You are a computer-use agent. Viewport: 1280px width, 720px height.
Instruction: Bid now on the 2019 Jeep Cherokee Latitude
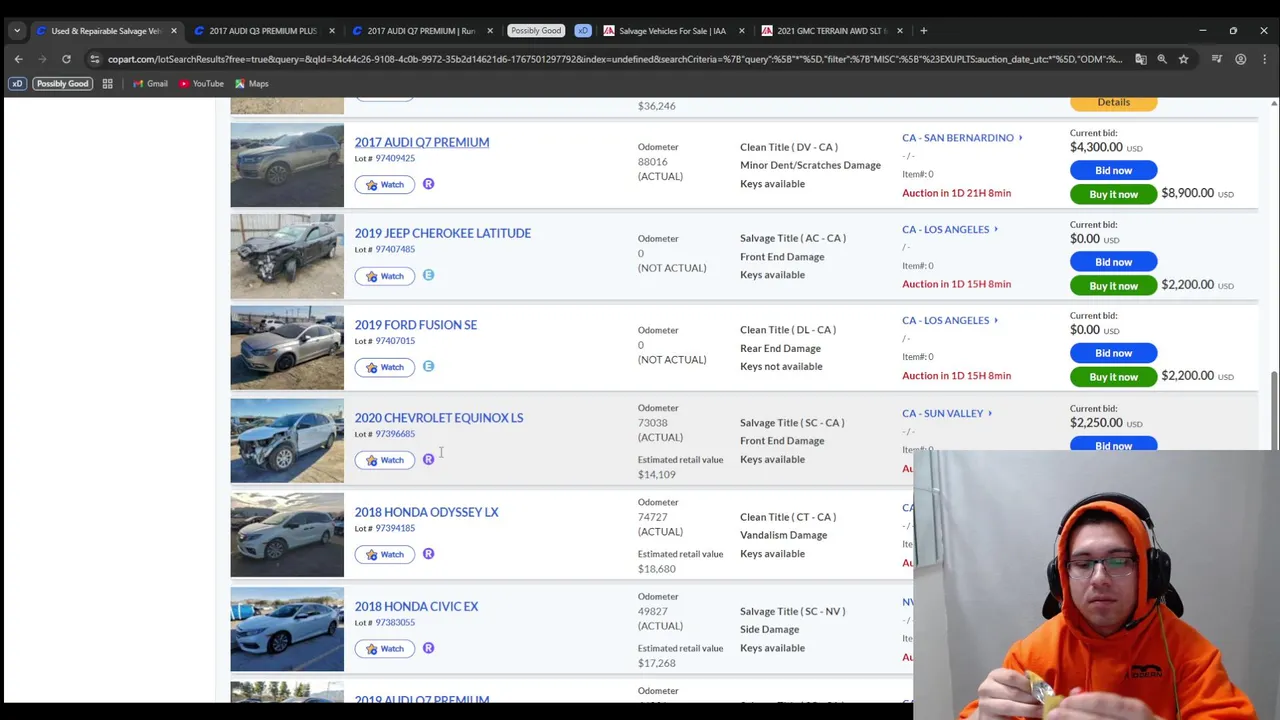tap(1113, 262)
